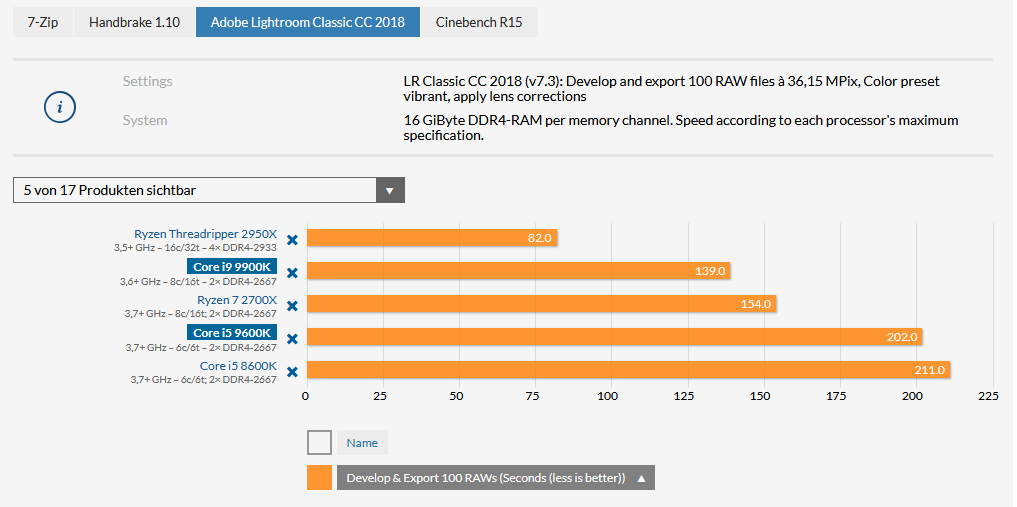
Task: Click the Core i5 8600K bar showing 211.0
Action: [628, 370]
